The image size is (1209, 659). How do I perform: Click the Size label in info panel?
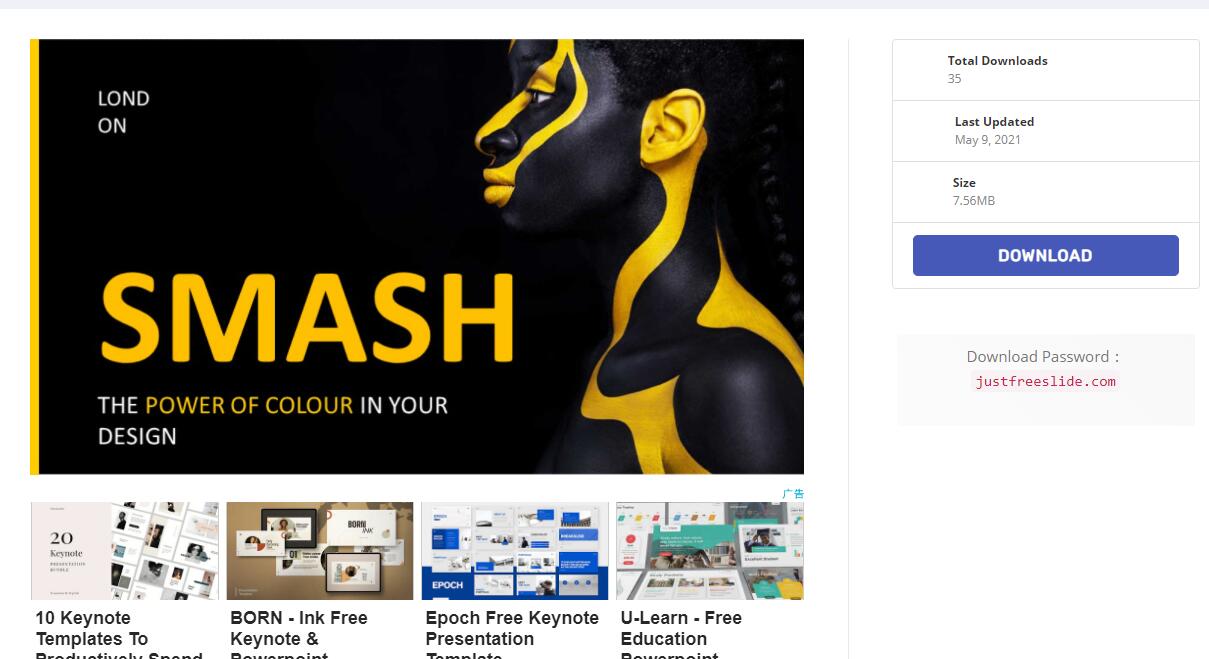964,183
